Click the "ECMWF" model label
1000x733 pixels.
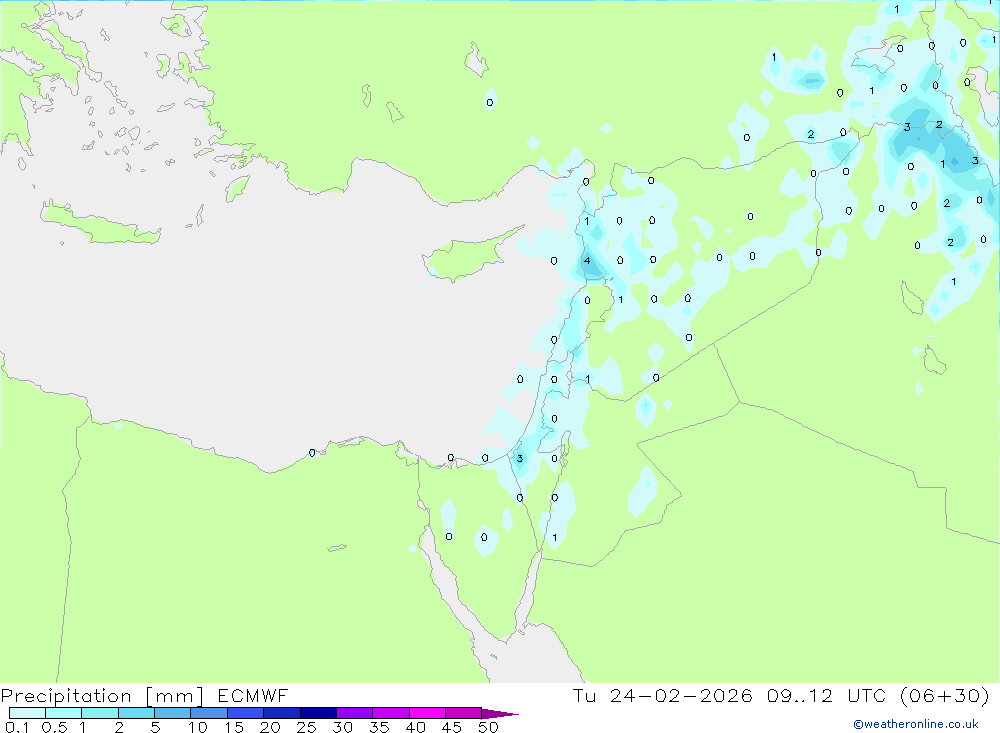coord(253,695)
